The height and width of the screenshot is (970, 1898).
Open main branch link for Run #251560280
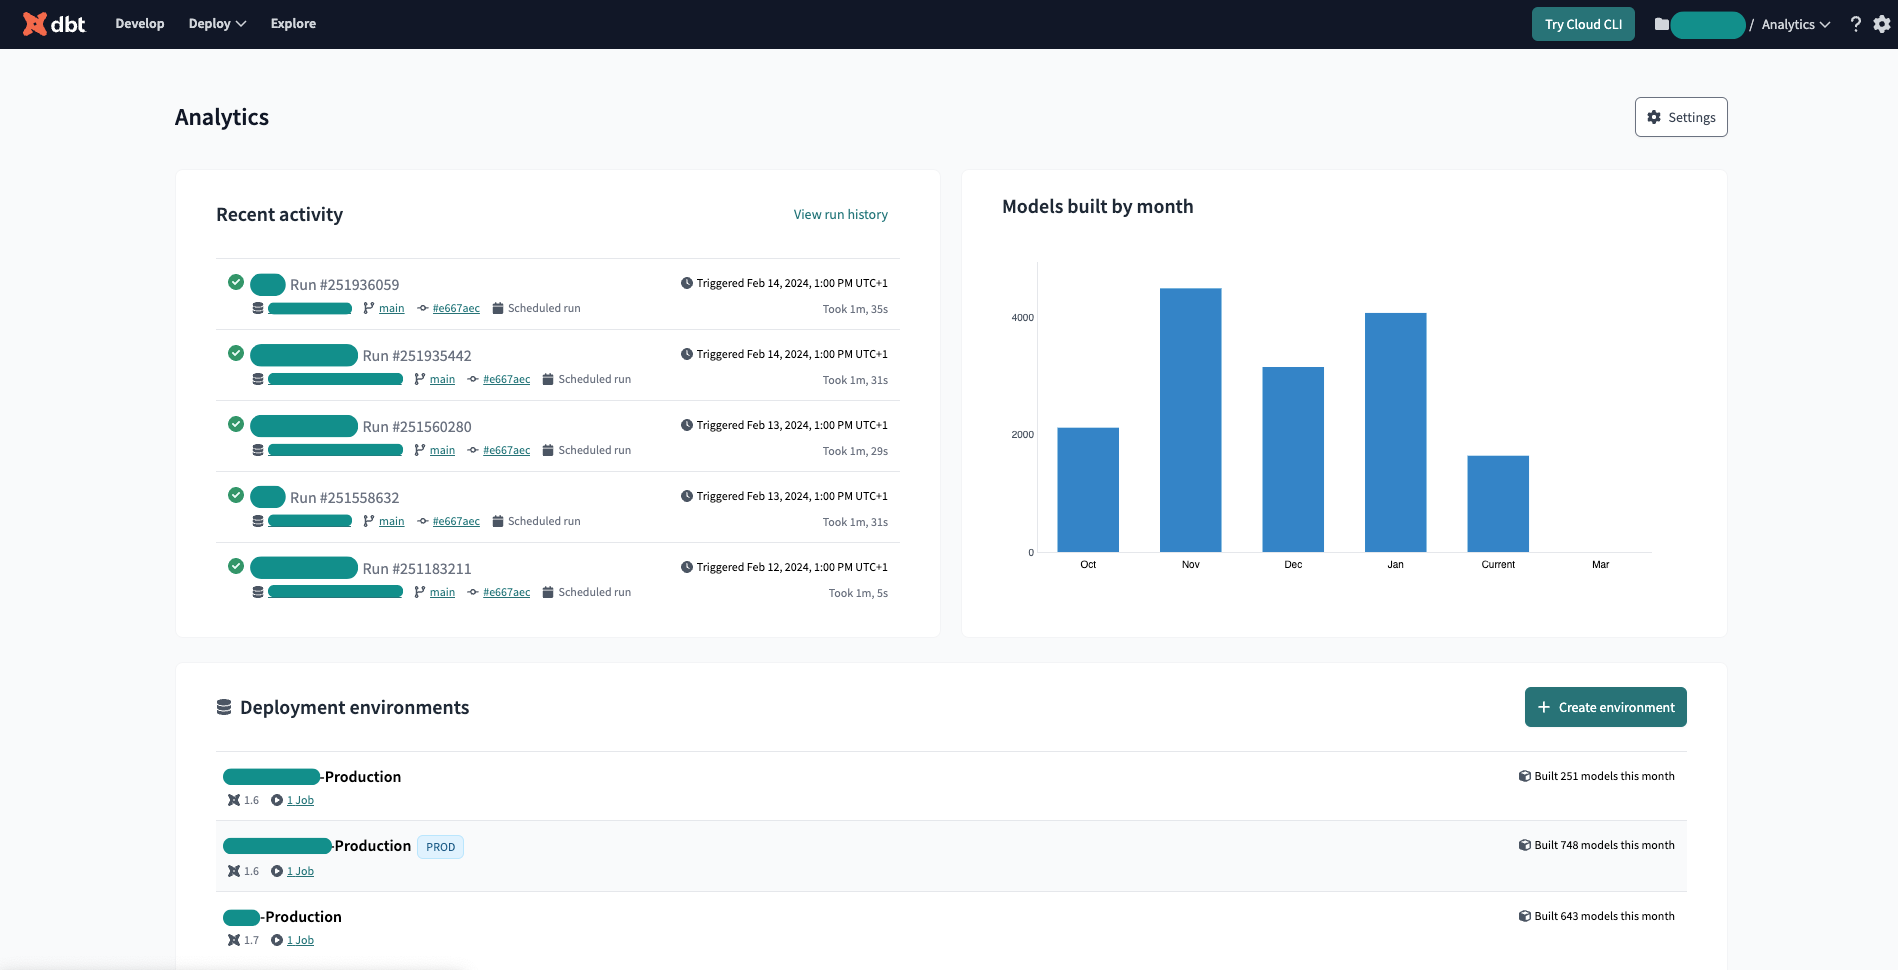pyautogui.click(x=443, y=450)
